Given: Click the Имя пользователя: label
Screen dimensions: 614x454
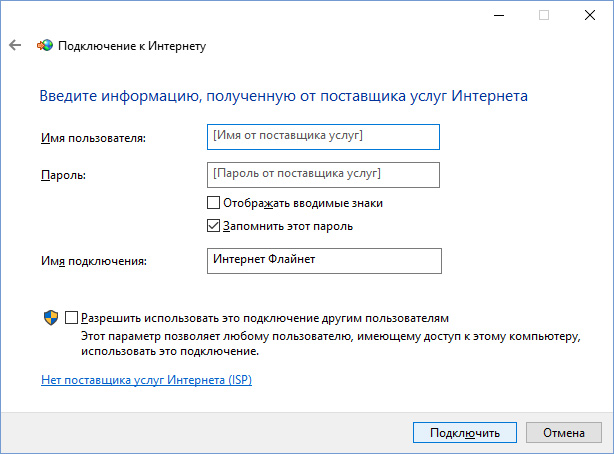Looking at the screenshot, I should tap(94, 138).
